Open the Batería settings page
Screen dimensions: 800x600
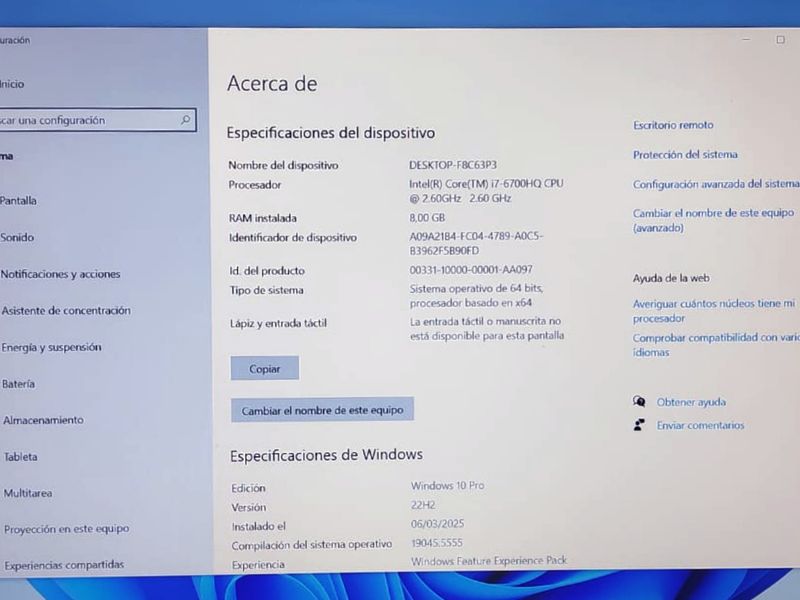pos(18,384)
